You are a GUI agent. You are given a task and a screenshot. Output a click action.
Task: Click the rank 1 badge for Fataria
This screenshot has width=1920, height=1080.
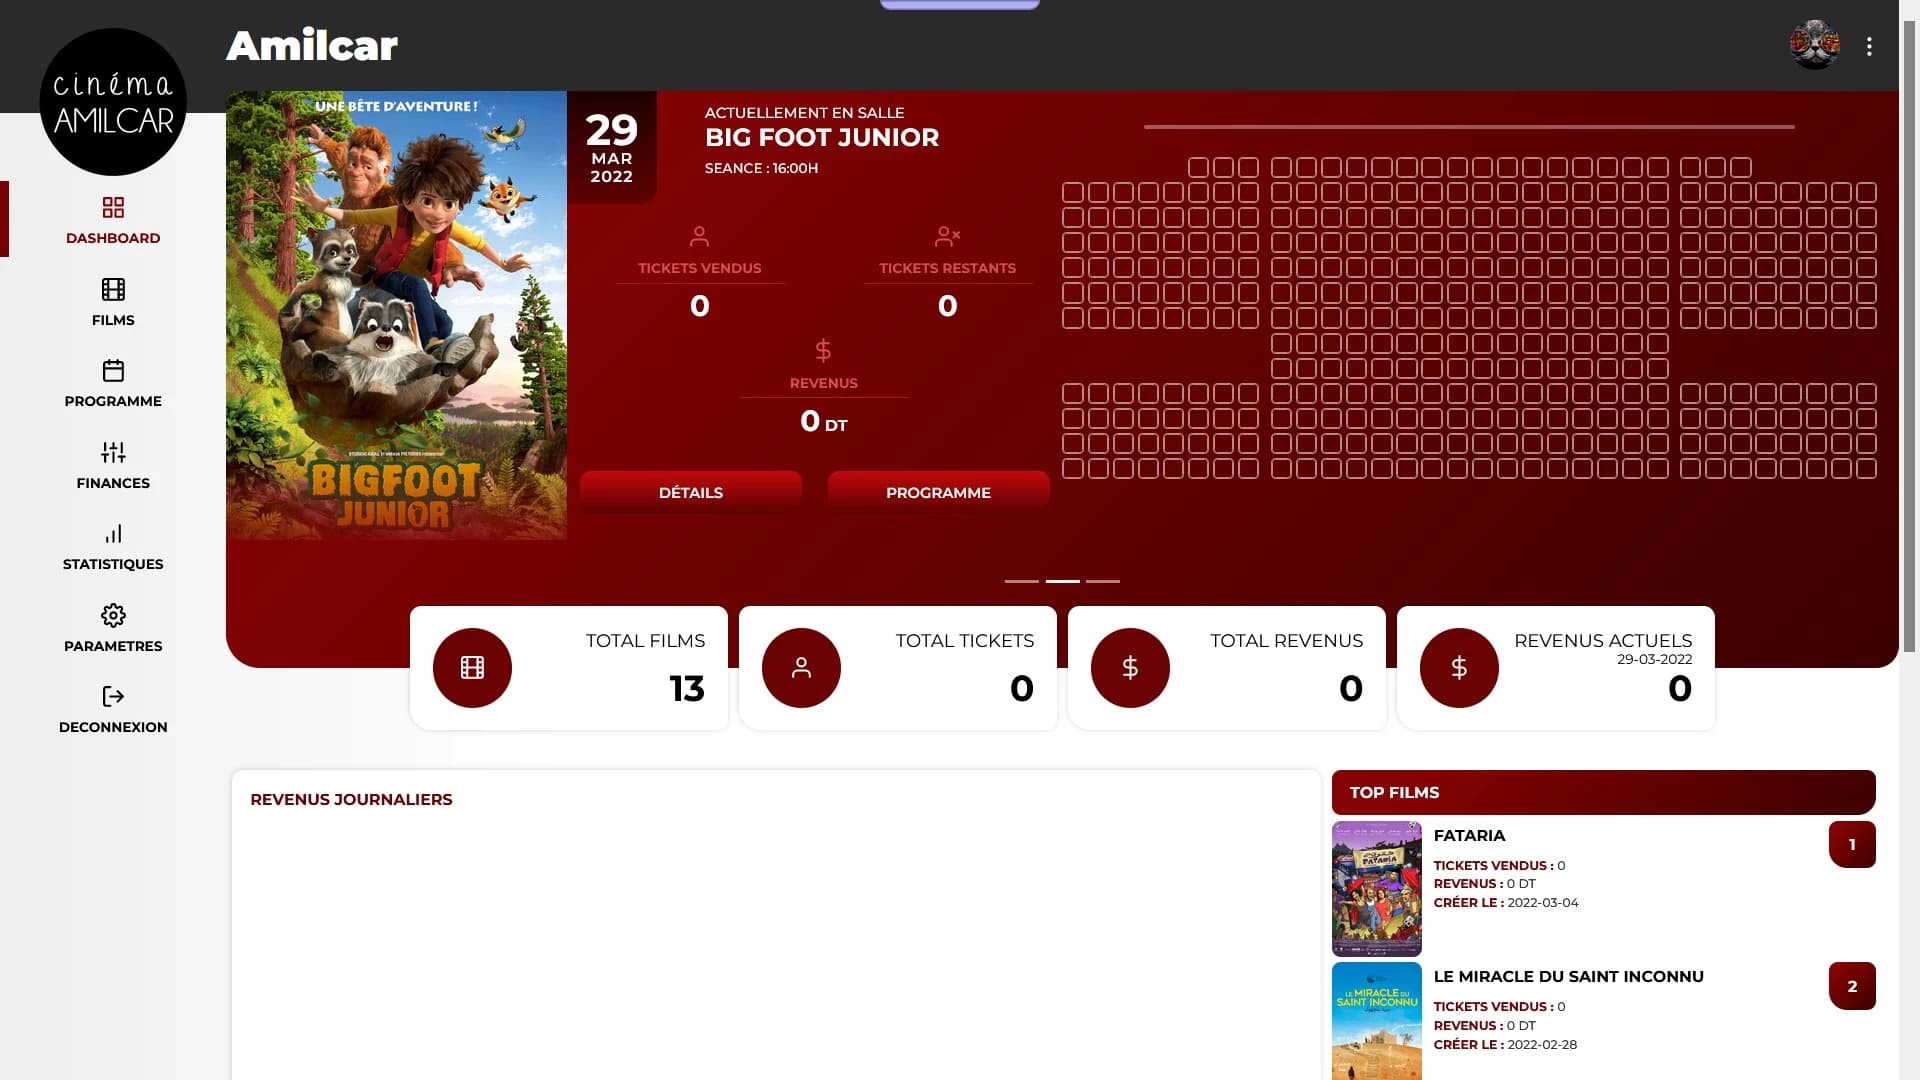point(1852,844)
